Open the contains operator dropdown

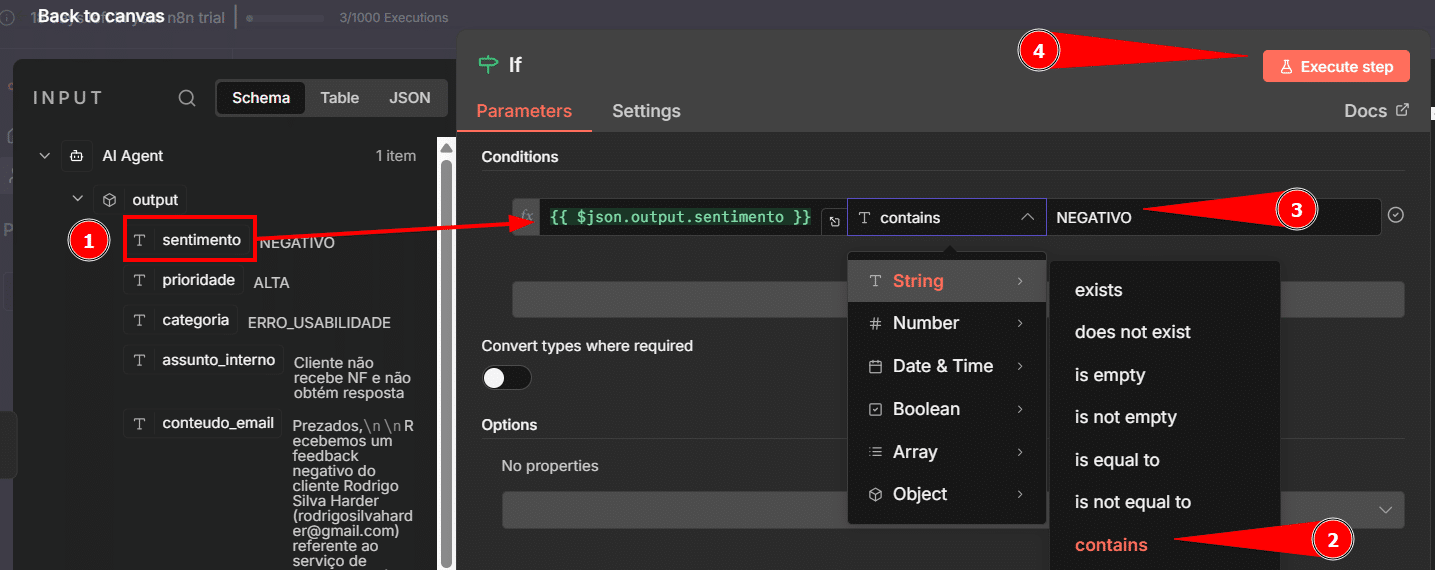point(946,217)
